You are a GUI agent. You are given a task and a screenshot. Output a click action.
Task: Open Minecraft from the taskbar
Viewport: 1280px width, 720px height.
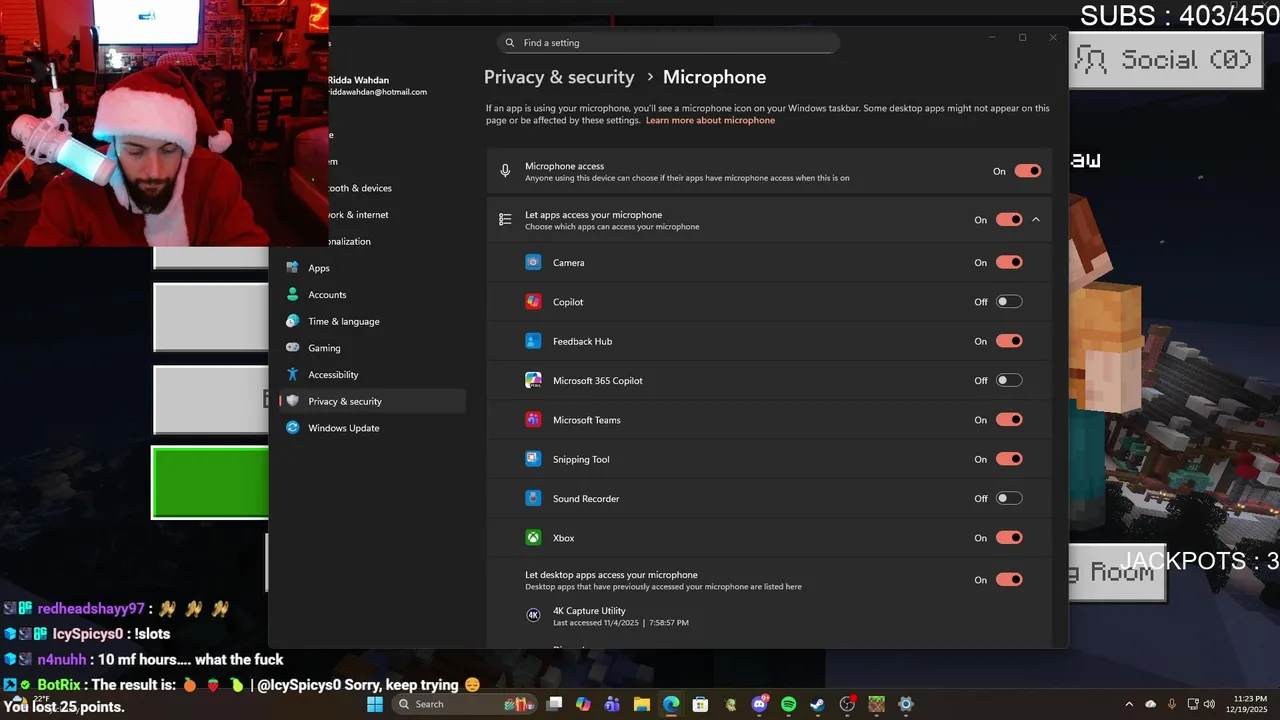[876, 704]
